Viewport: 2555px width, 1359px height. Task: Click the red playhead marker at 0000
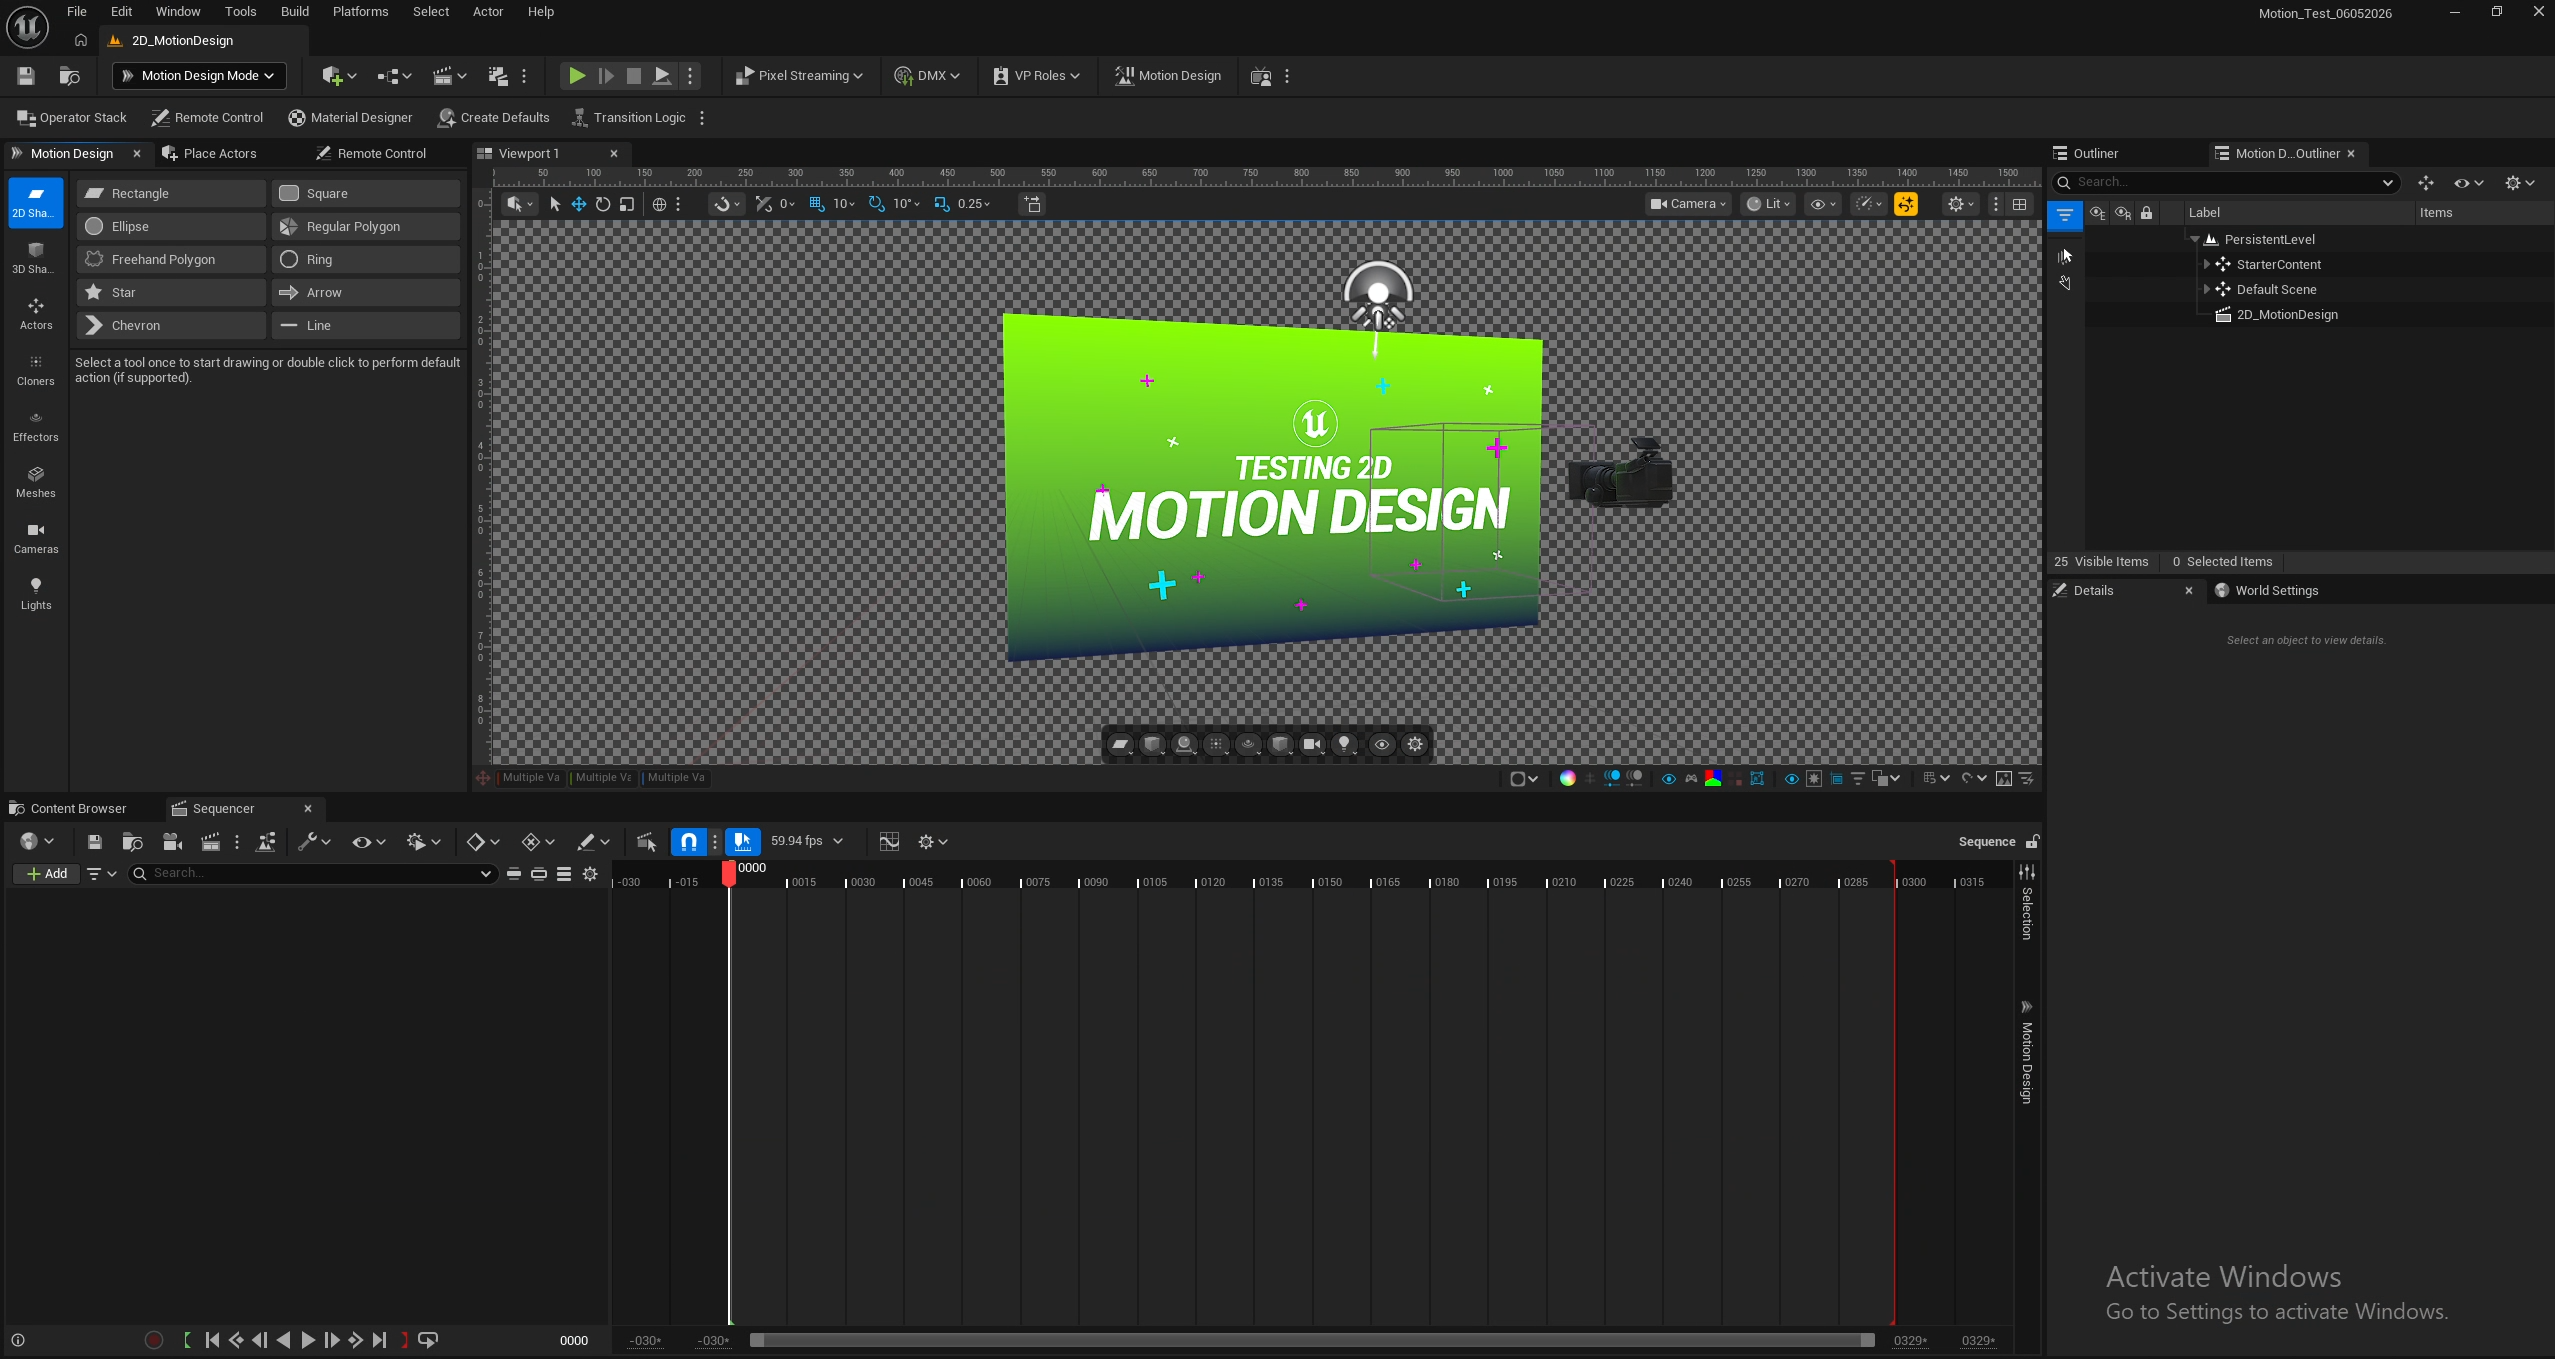click(729, 873)
